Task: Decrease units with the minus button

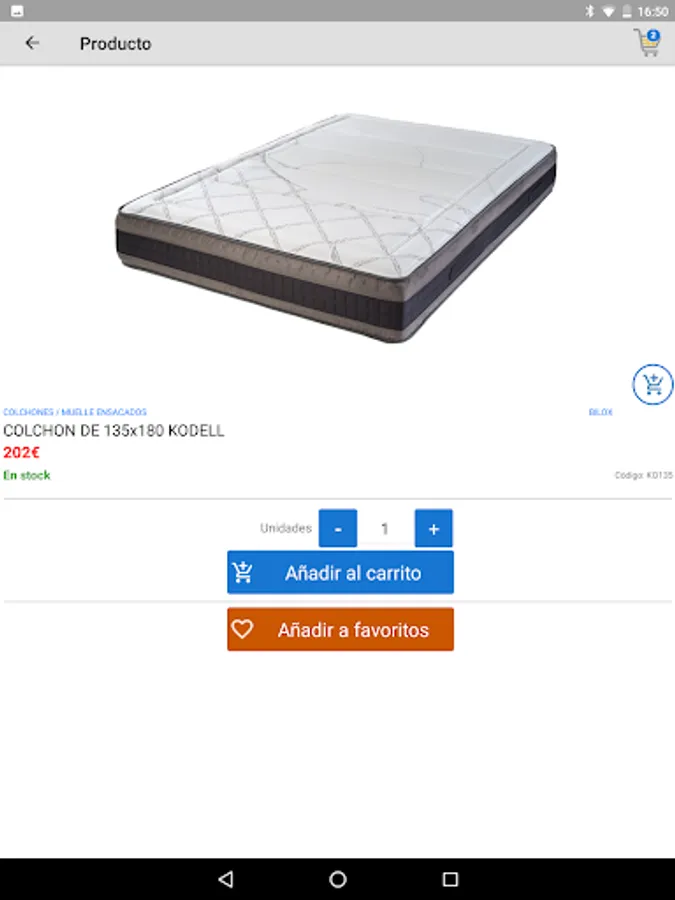Action: click(x=338, y=528)
